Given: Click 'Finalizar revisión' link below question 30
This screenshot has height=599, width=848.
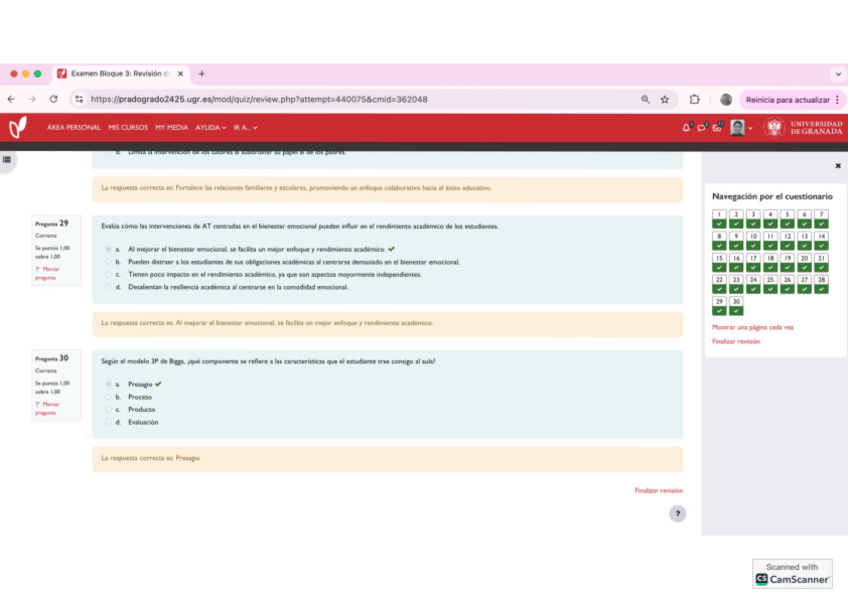Looking at the screenshot, I should 658,491.
